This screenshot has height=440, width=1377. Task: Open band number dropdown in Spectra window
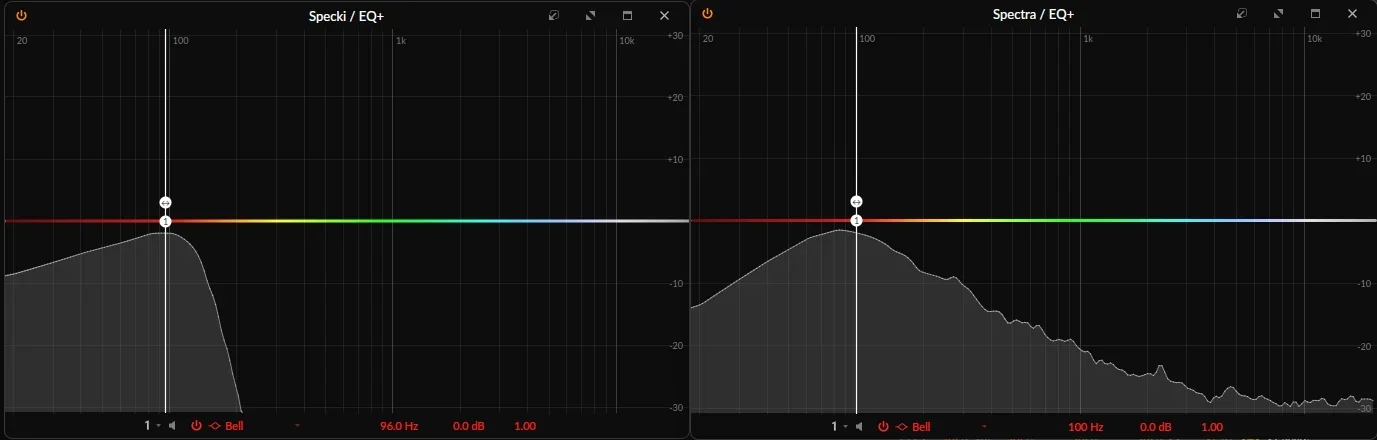(840, 427)
